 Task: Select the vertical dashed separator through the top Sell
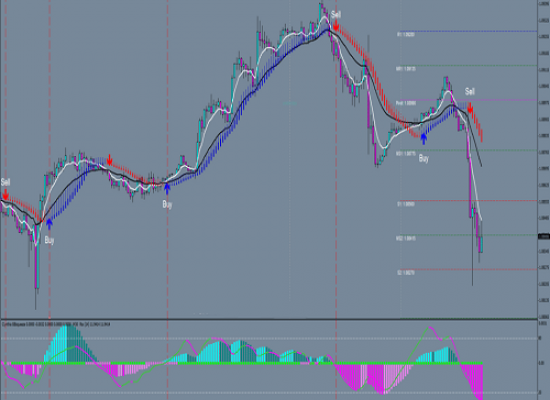(336, 200)
